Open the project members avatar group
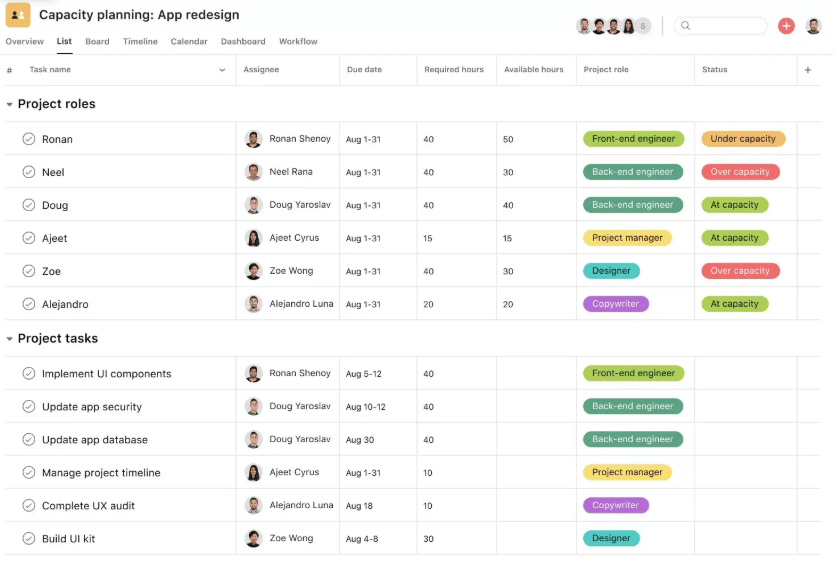 pyautogui.click(x=613, y=26)
